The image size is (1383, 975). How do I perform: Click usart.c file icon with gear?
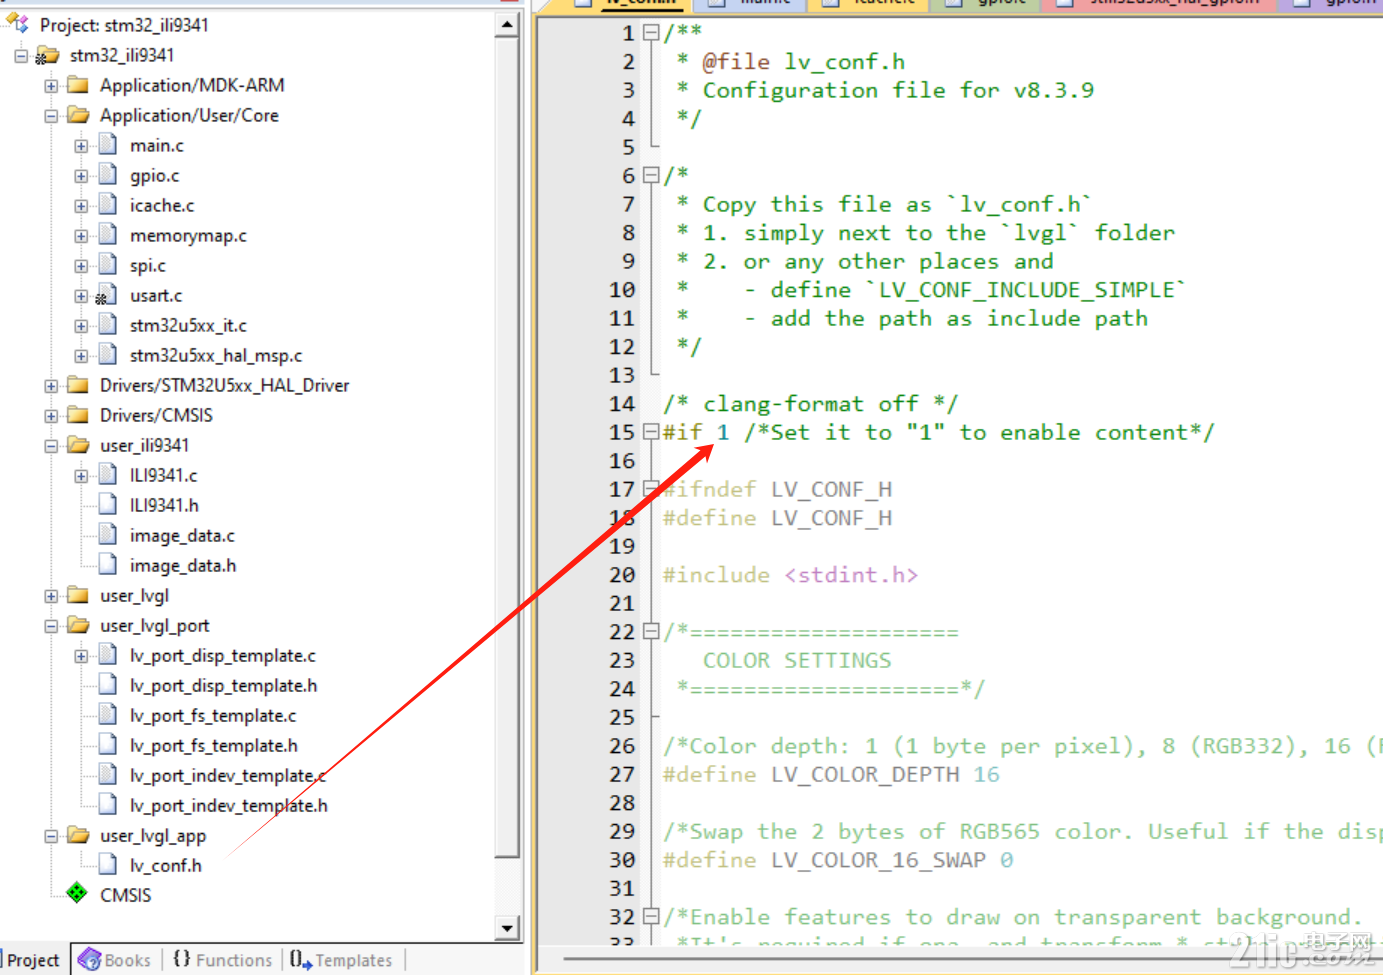click(107, 295)
